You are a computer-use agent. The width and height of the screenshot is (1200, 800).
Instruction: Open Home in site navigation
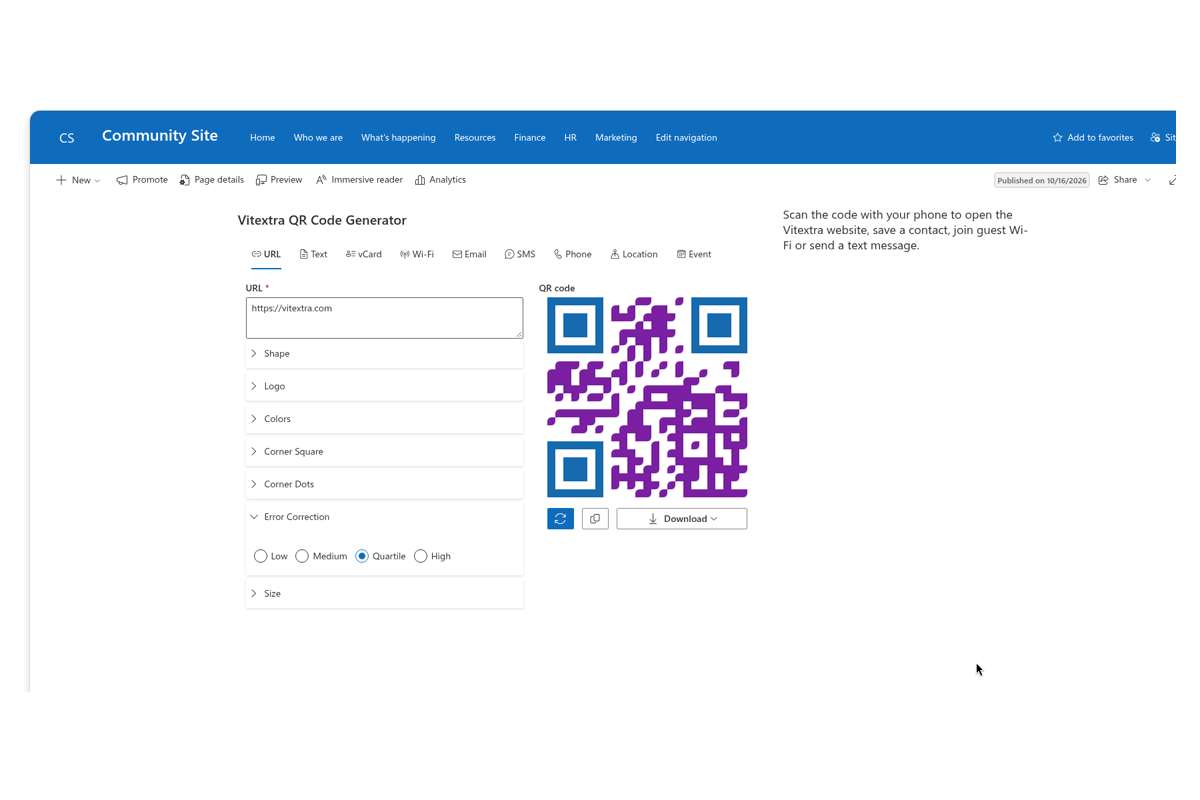(262, 138)
